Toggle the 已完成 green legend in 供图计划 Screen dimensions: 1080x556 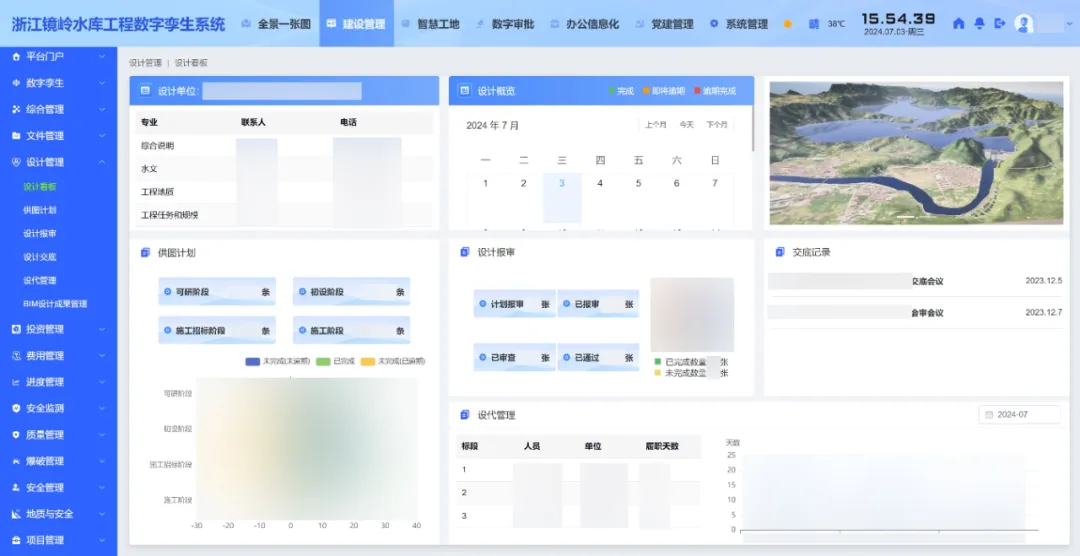pyautogui.click(x=323, y=361)
